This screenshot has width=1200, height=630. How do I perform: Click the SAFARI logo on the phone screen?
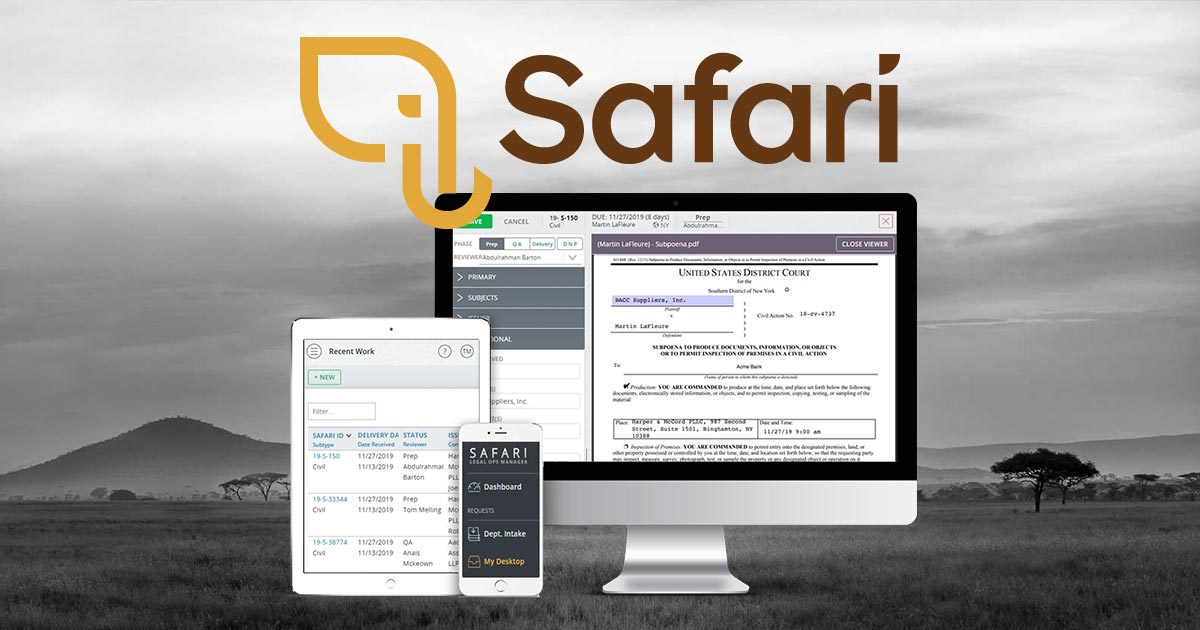pyautogui.click(x=499, y=455)
